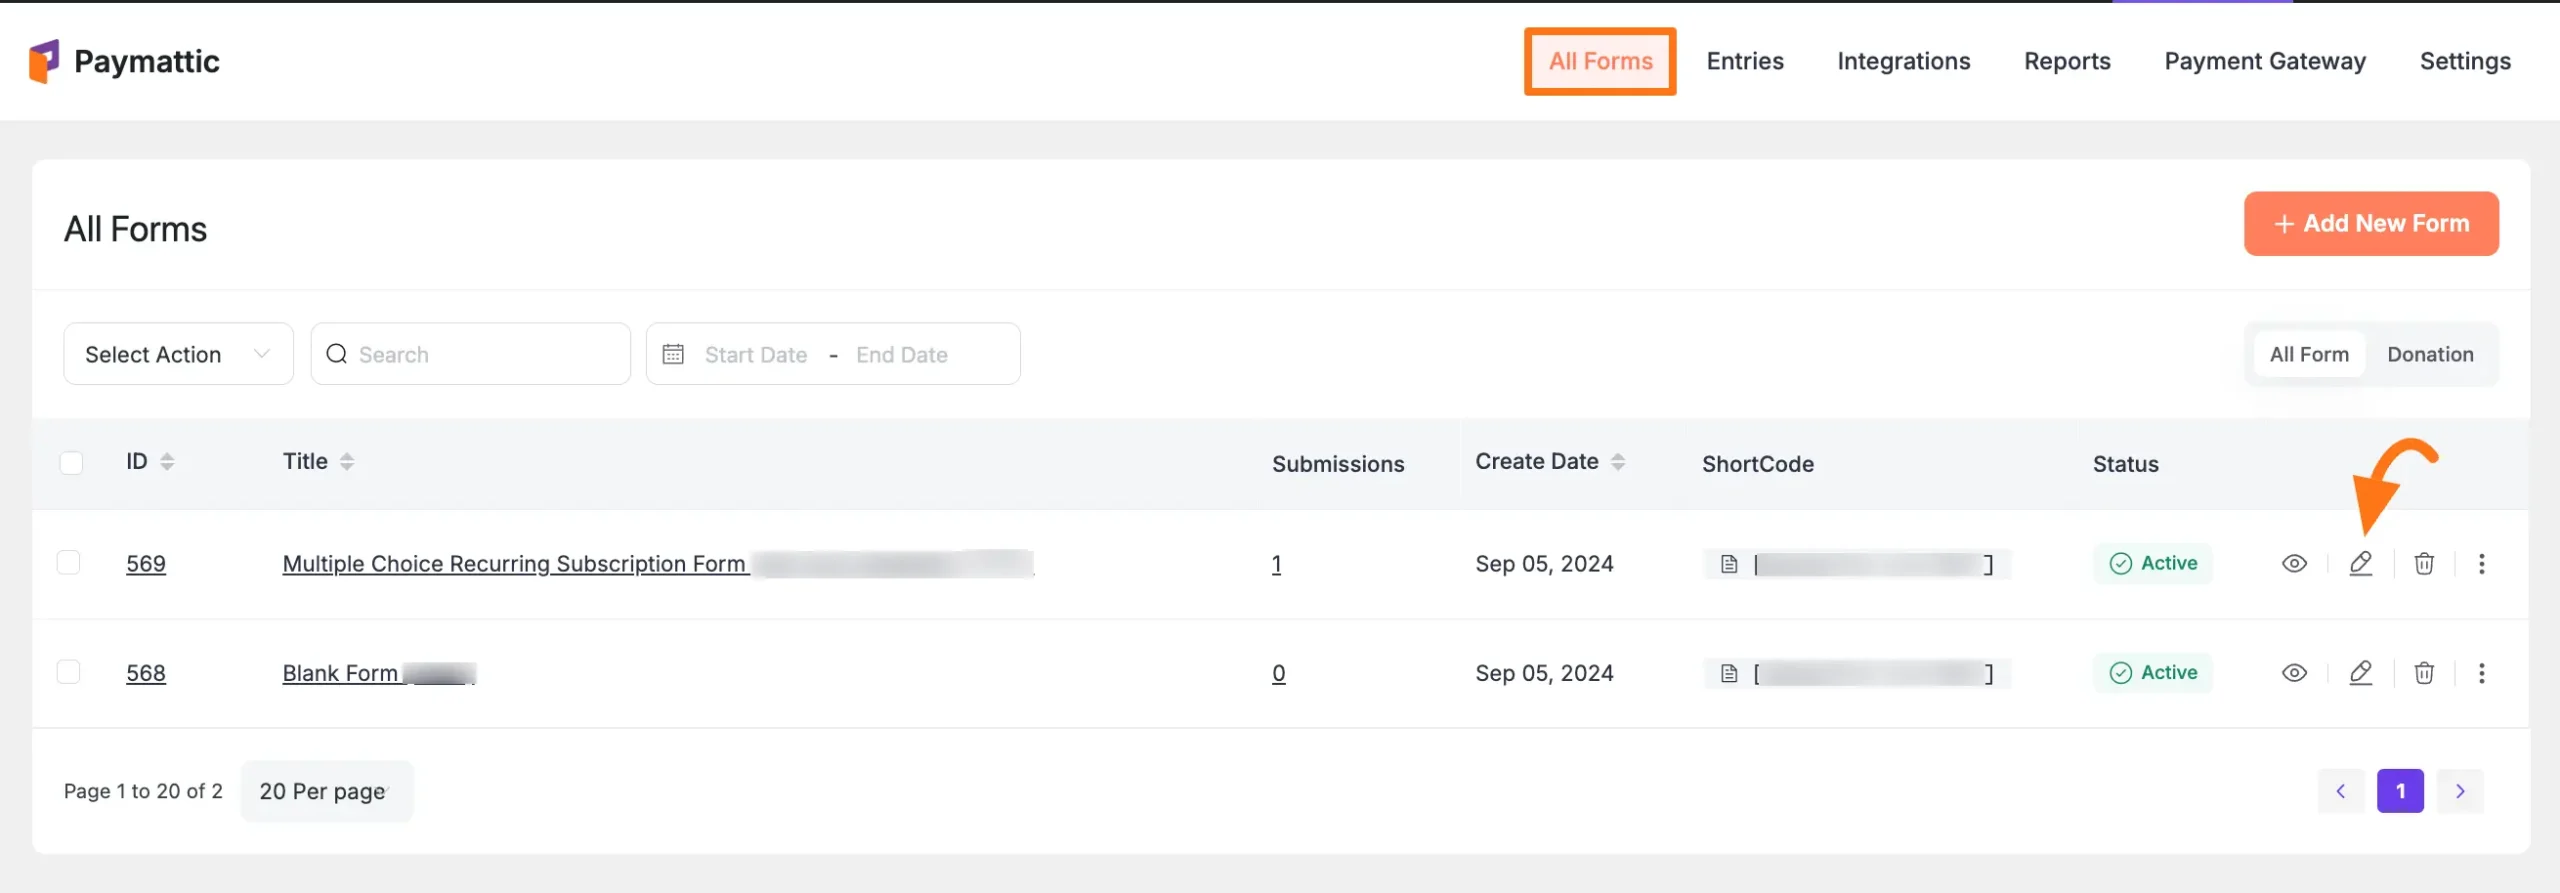Screen dimensions: 2560x893
Task: Go to the Entries tab
Action: tap(1744, 61)
